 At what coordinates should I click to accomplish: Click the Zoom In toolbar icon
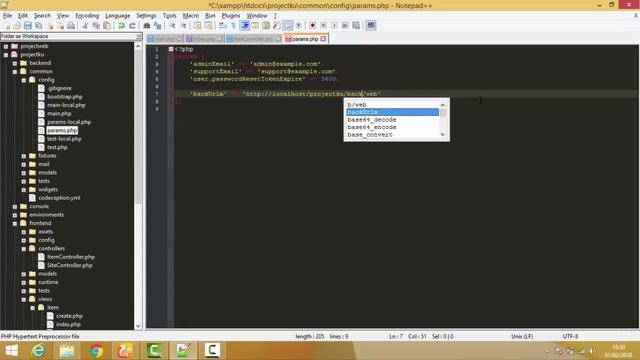pos(173,25)
